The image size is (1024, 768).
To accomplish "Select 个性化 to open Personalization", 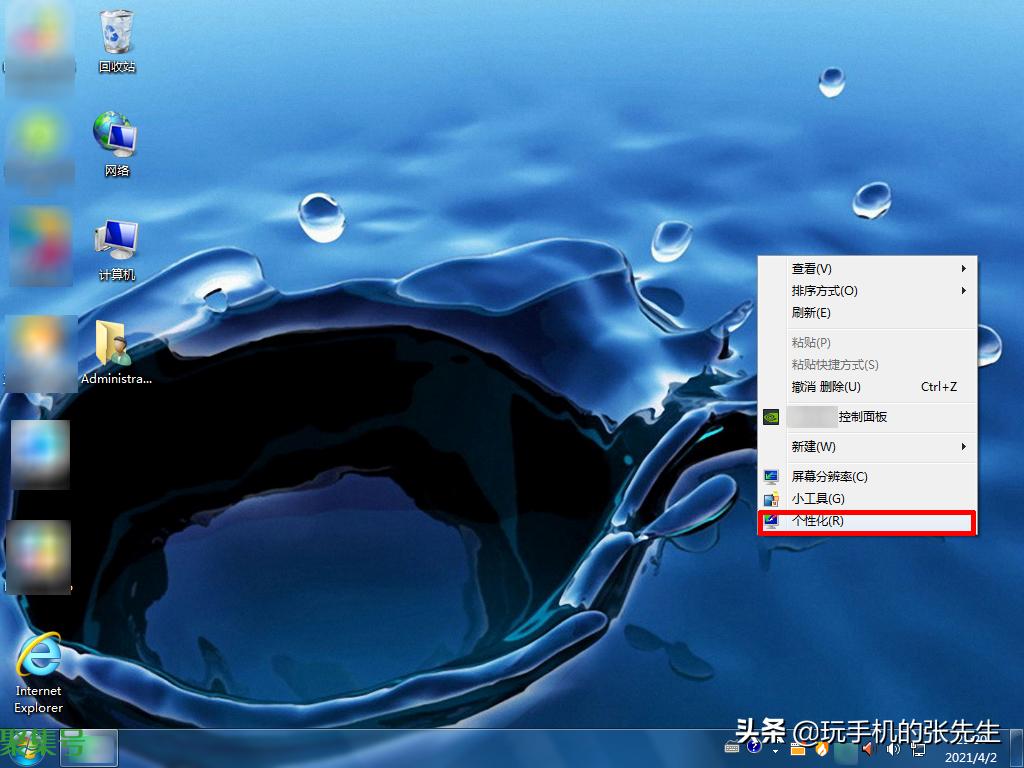I will pos(818,520).
